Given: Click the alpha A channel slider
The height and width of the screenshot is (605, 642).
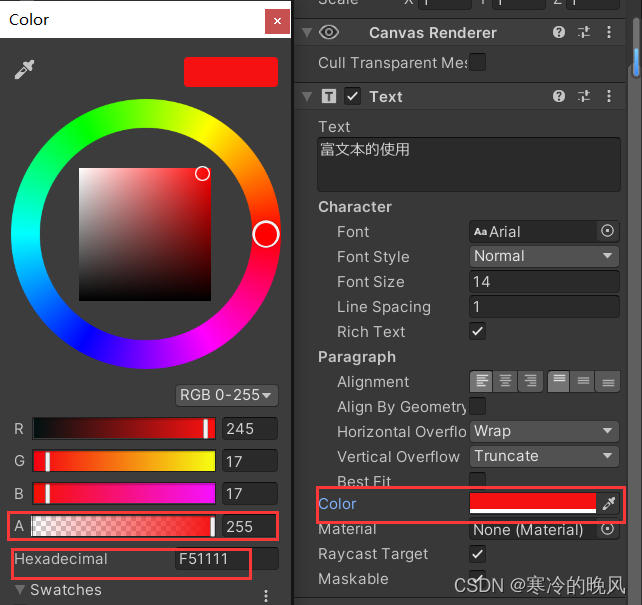Looking at the screenshot, I should (x=124, y=526).
